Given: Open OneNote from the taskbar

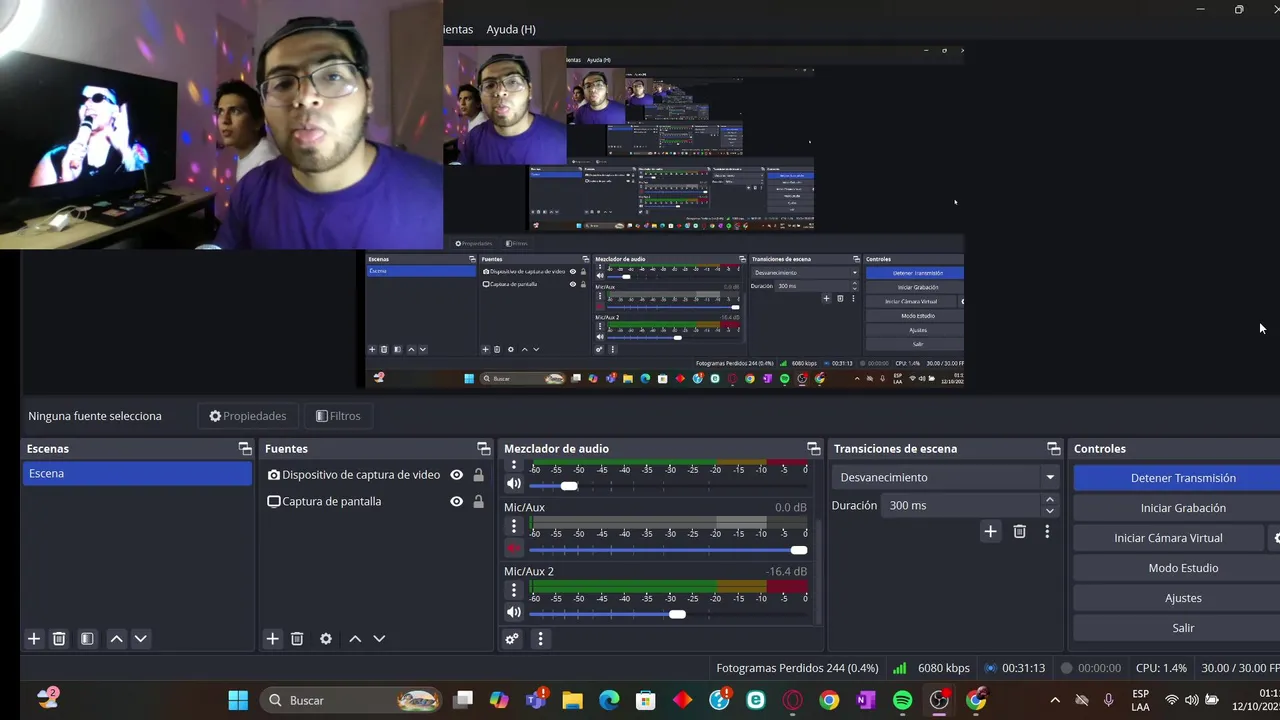Looking at the screenshot, I should tap(866, 700).
